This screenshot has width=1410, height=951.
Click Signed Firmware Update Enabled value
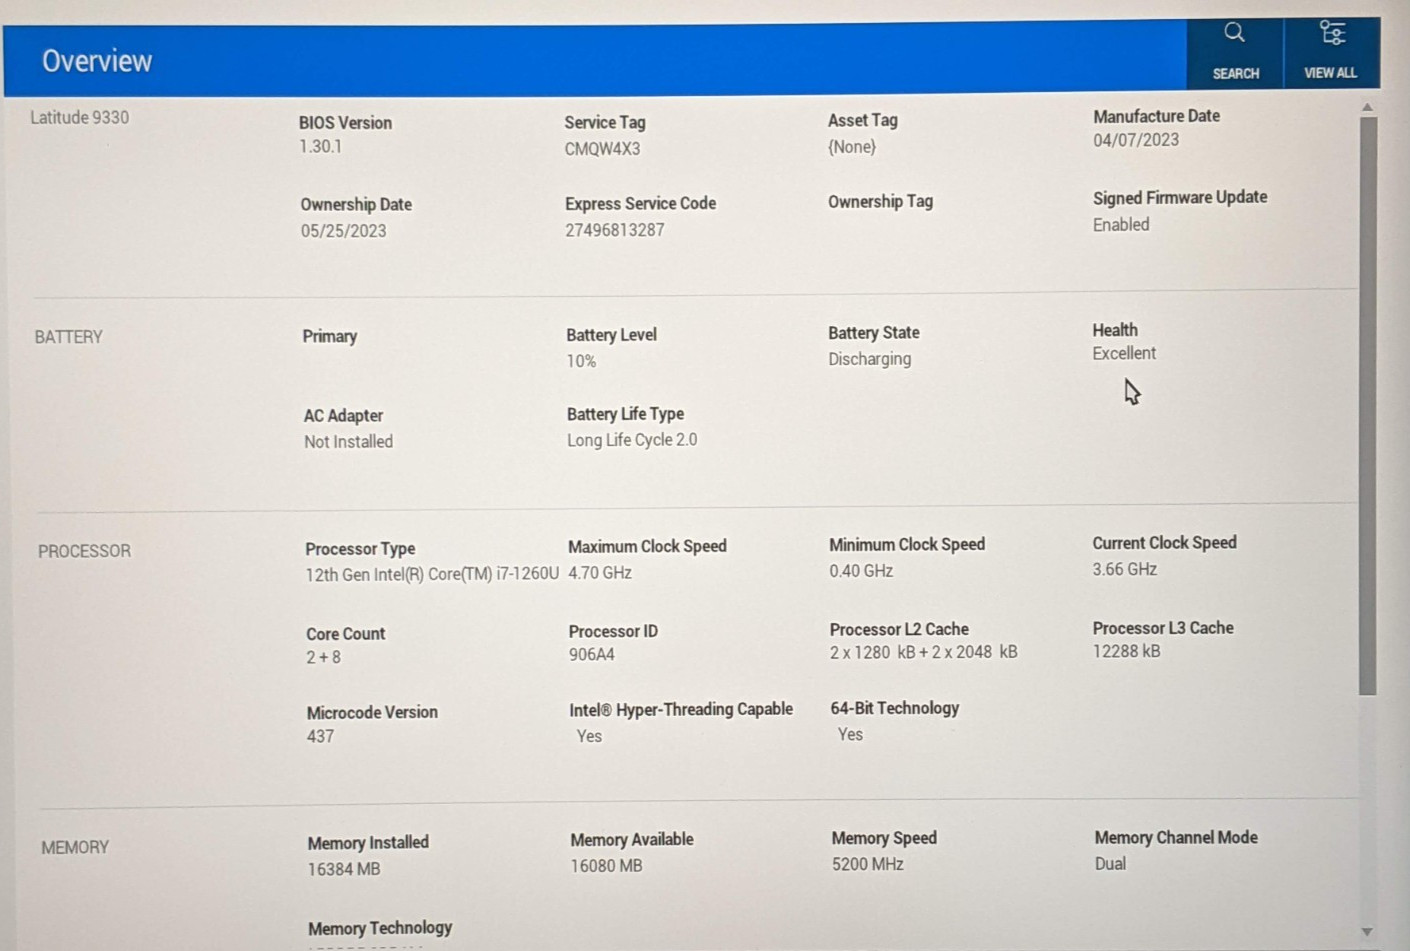pos(1121,225)
